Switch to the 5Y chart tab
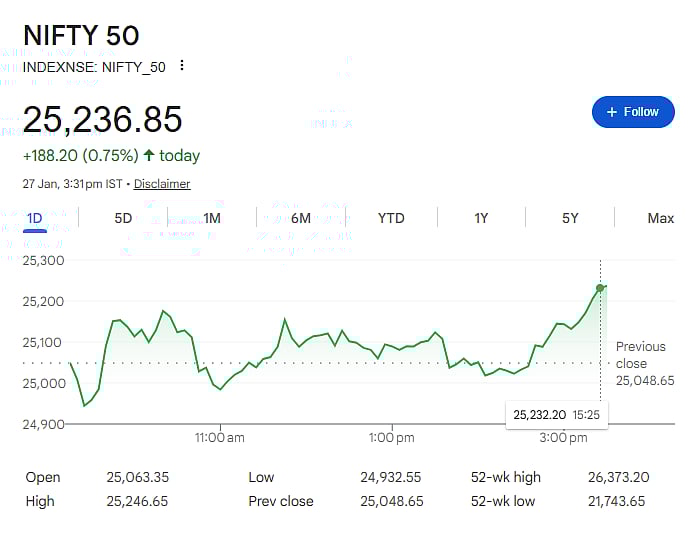Screen dimensions: 691x535 [x=570, y=218]
